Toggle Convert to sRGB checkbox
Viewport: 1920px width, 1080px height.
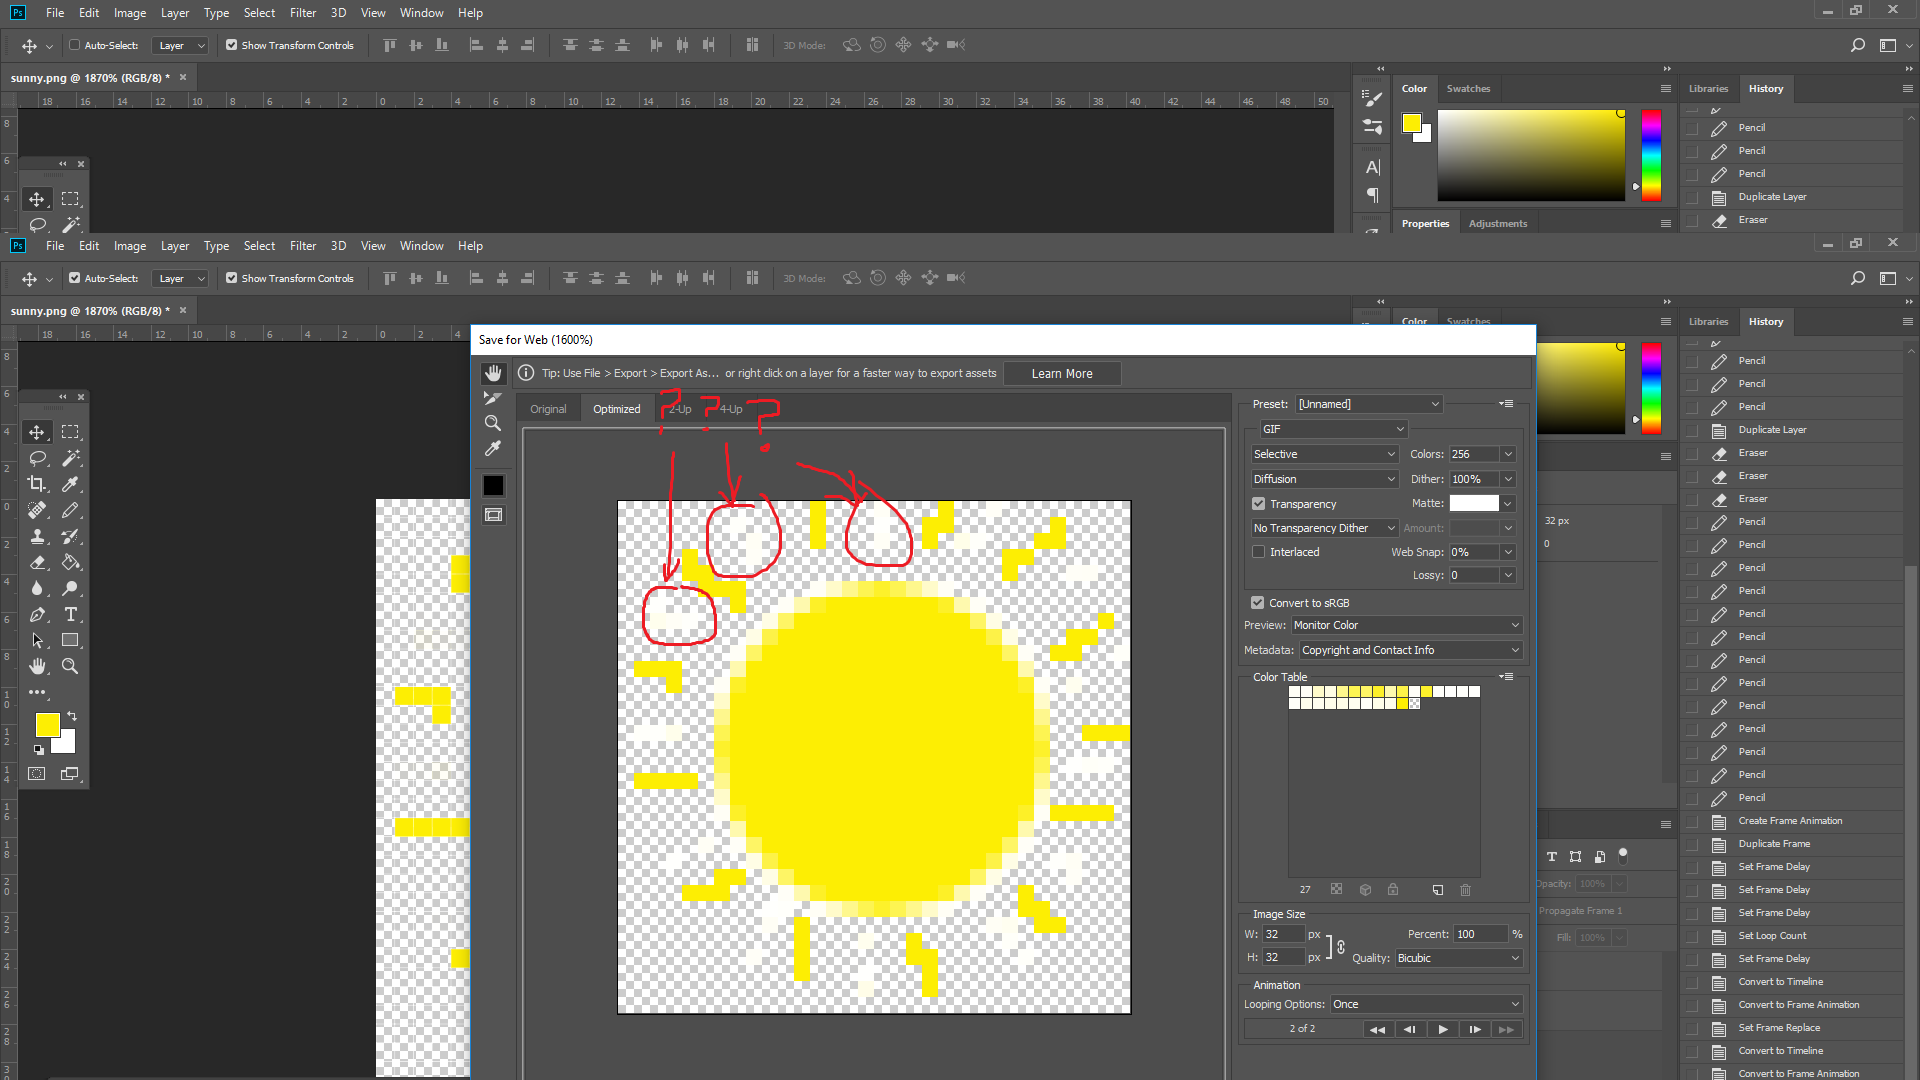point(1258,603)
